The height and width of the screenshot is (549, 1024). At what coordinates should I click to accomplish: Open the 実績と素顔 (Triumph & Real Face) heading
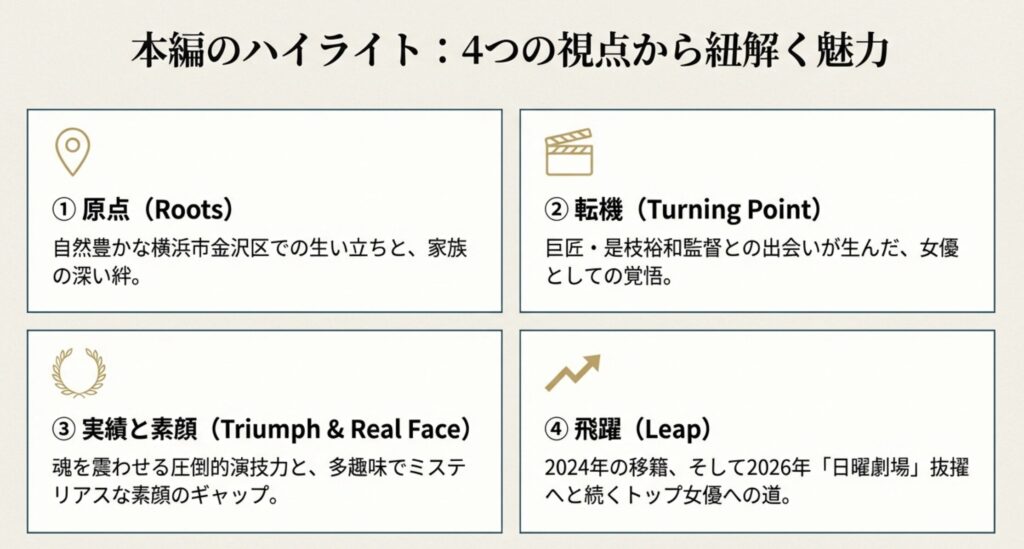coord(261,430)
